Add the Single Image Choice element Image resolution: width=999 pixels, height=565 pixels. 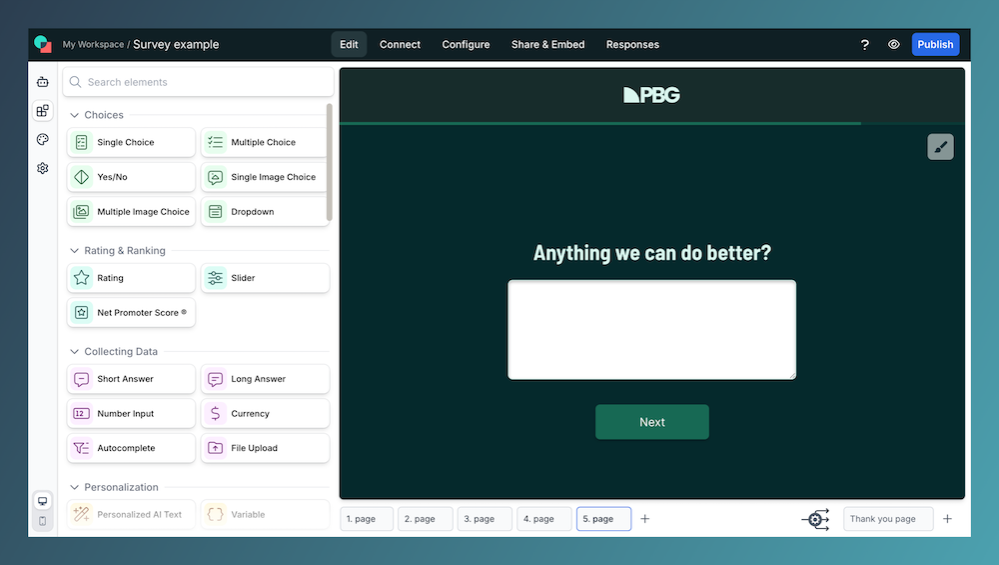pos(264,177)
